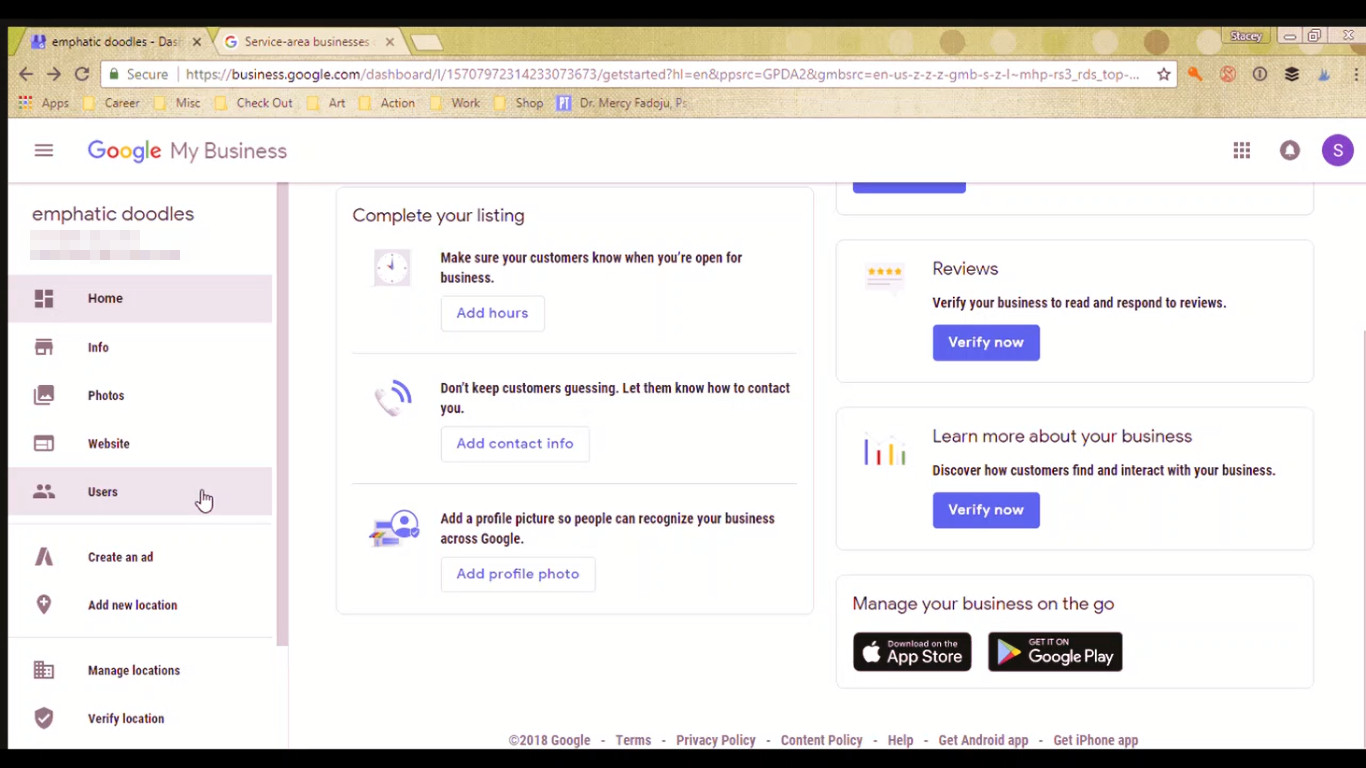Click the profile picture illustration icon
Screen dimensions: 1366x768
[x=395, y=528]
